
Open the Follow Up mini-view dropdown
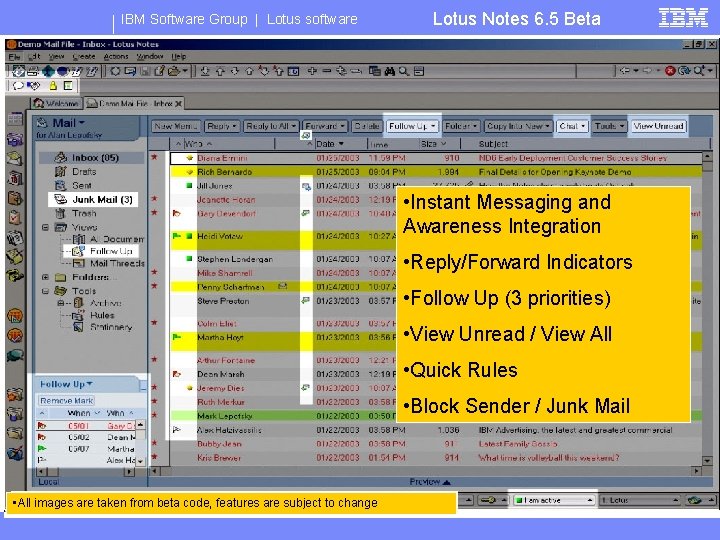pos(66,384)
